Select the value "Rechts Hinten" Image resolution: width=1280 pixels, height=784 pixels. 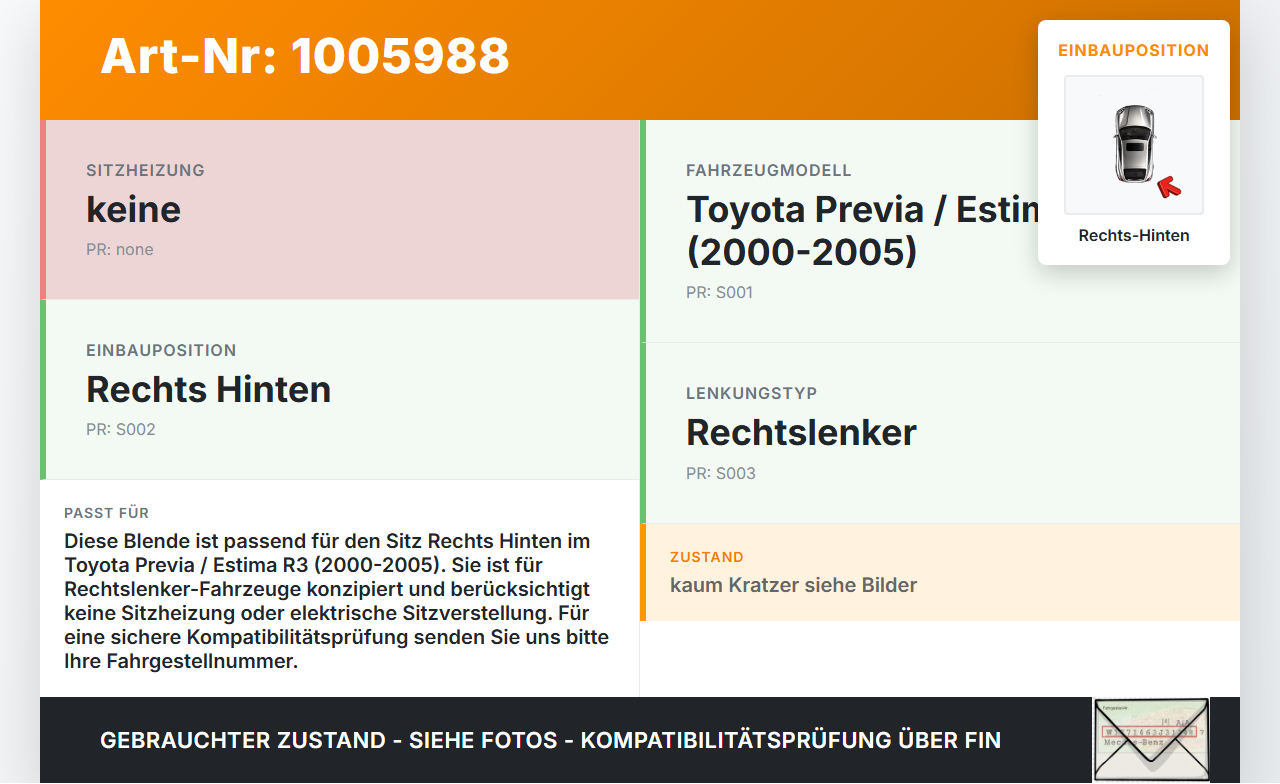coord(208,389)
